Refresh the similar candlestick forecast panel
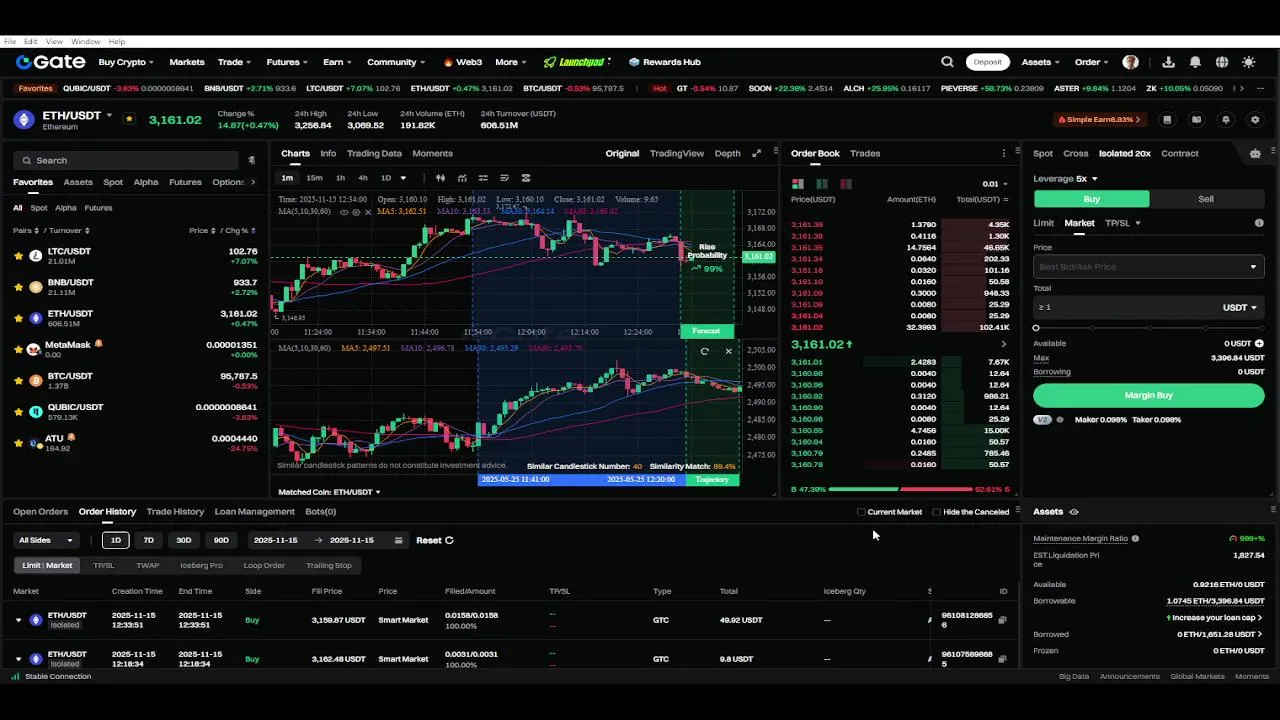Viewport: 1280px width, 720px height. tap(705, 351)
